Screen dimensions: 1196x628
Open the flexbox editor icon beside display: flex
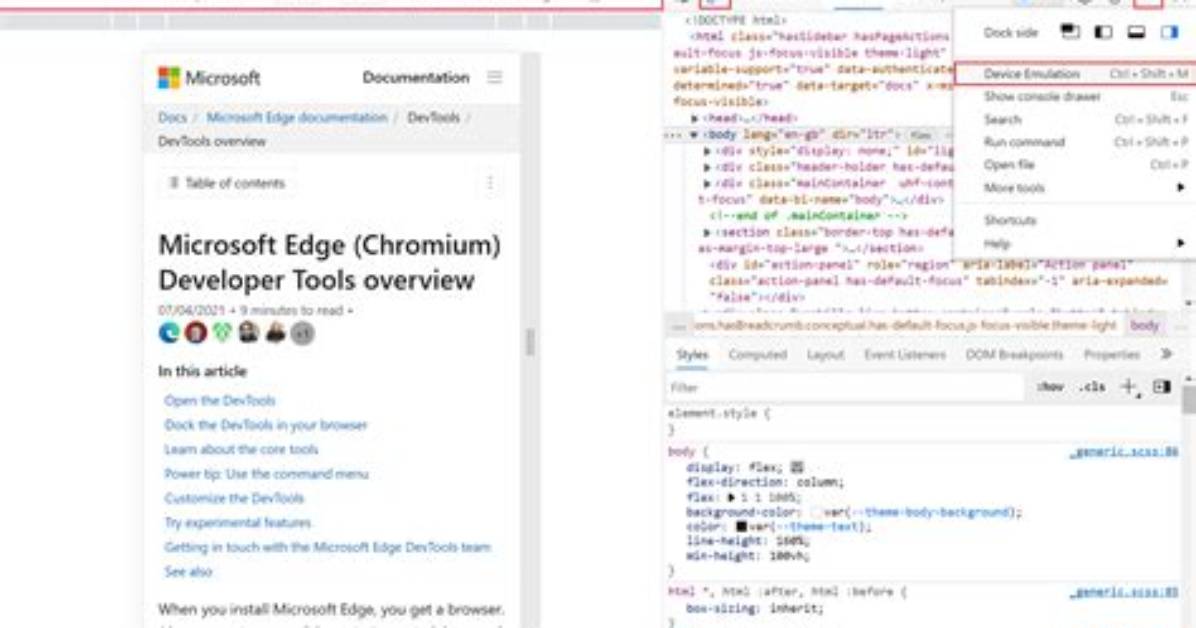point(797,467)
